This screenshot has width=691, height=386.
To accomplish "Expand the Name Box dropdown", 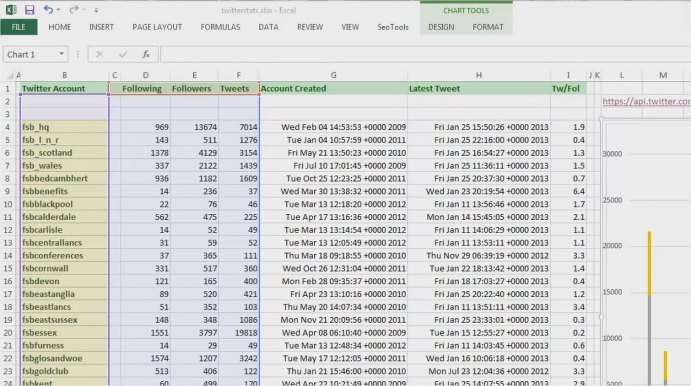I will (x=61, y=54).
